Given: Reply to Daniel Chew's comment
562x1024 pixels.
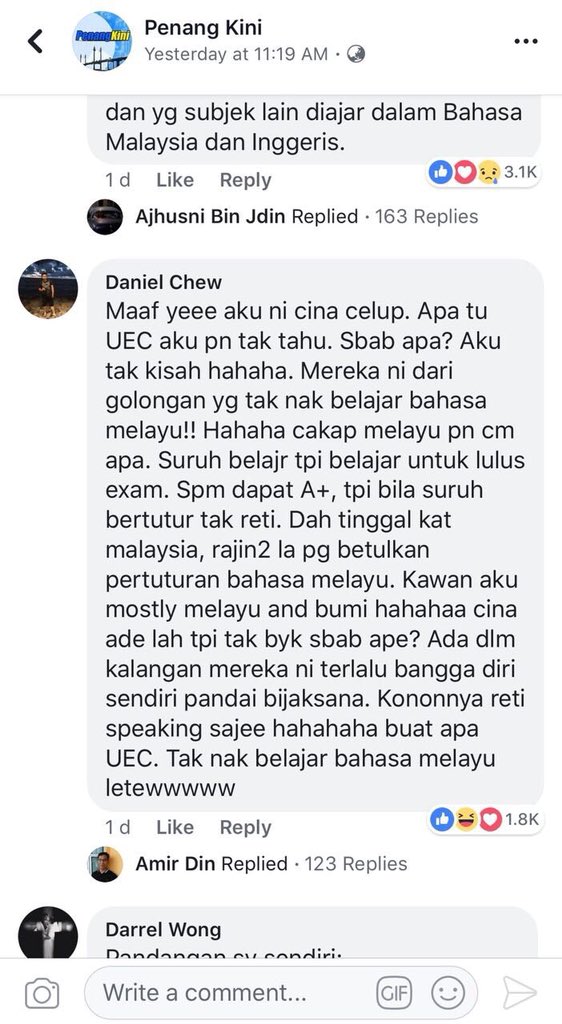Looking at the screenshot, I should [x=245, y=827].
